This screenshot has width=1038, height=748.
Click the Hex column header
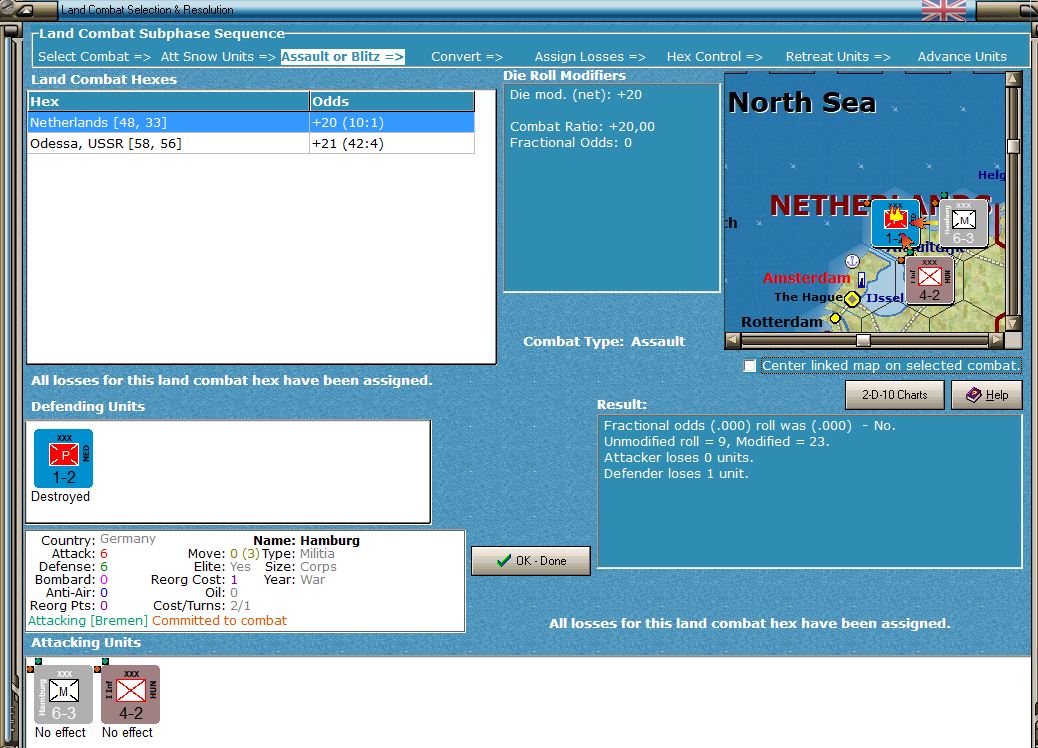(169, 101)
